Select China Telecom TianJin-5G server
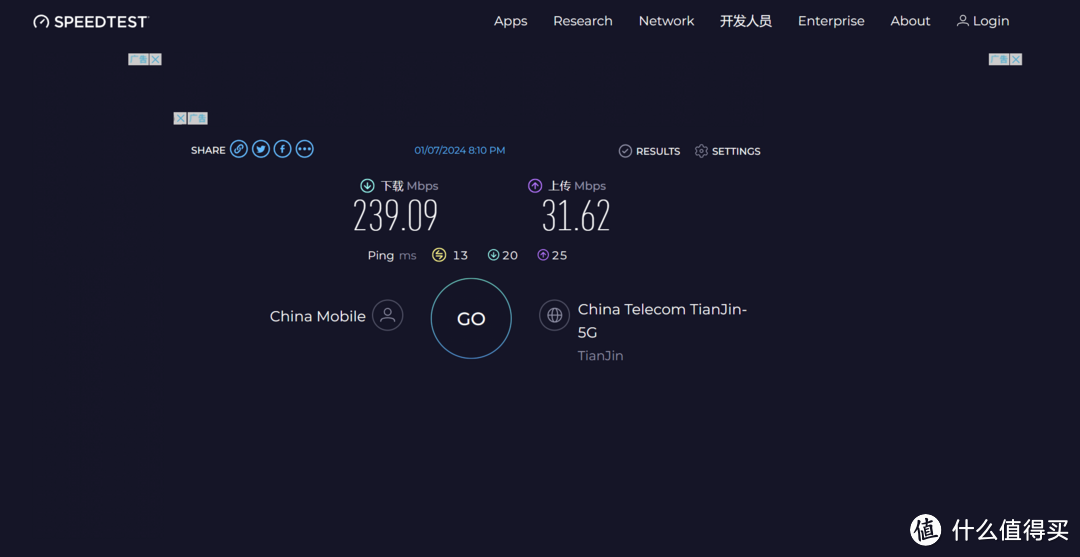The image size is (1080, 557). (663, 321)
